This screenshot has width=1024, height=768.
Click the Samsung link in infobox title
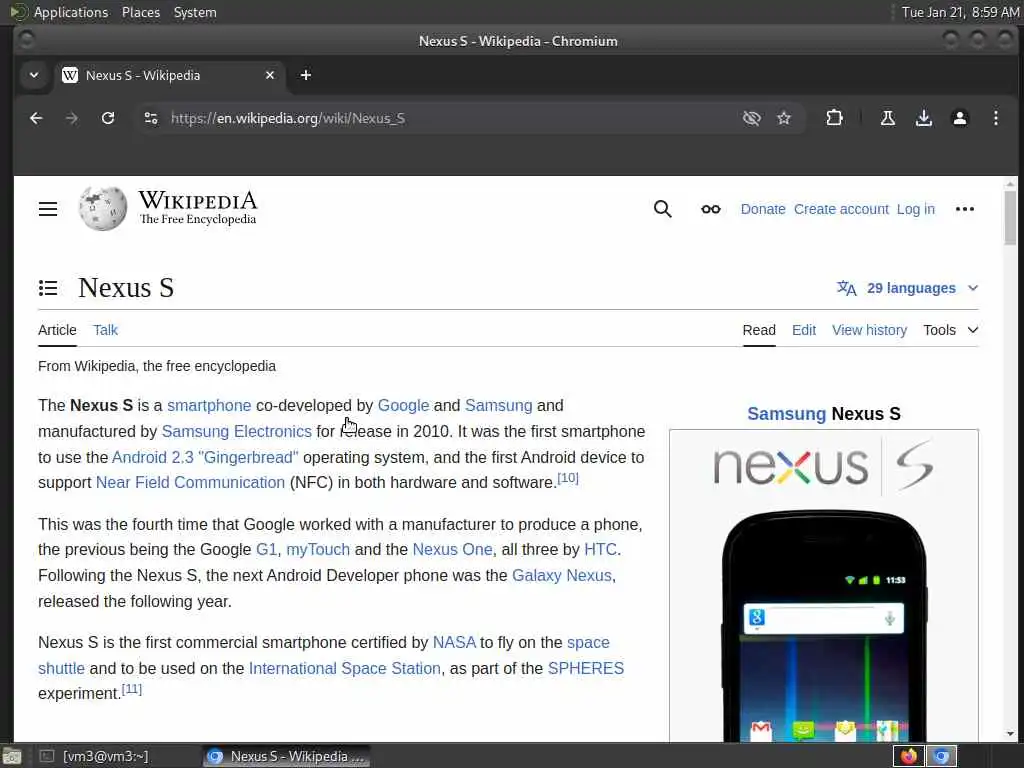[x=786, y=414]
